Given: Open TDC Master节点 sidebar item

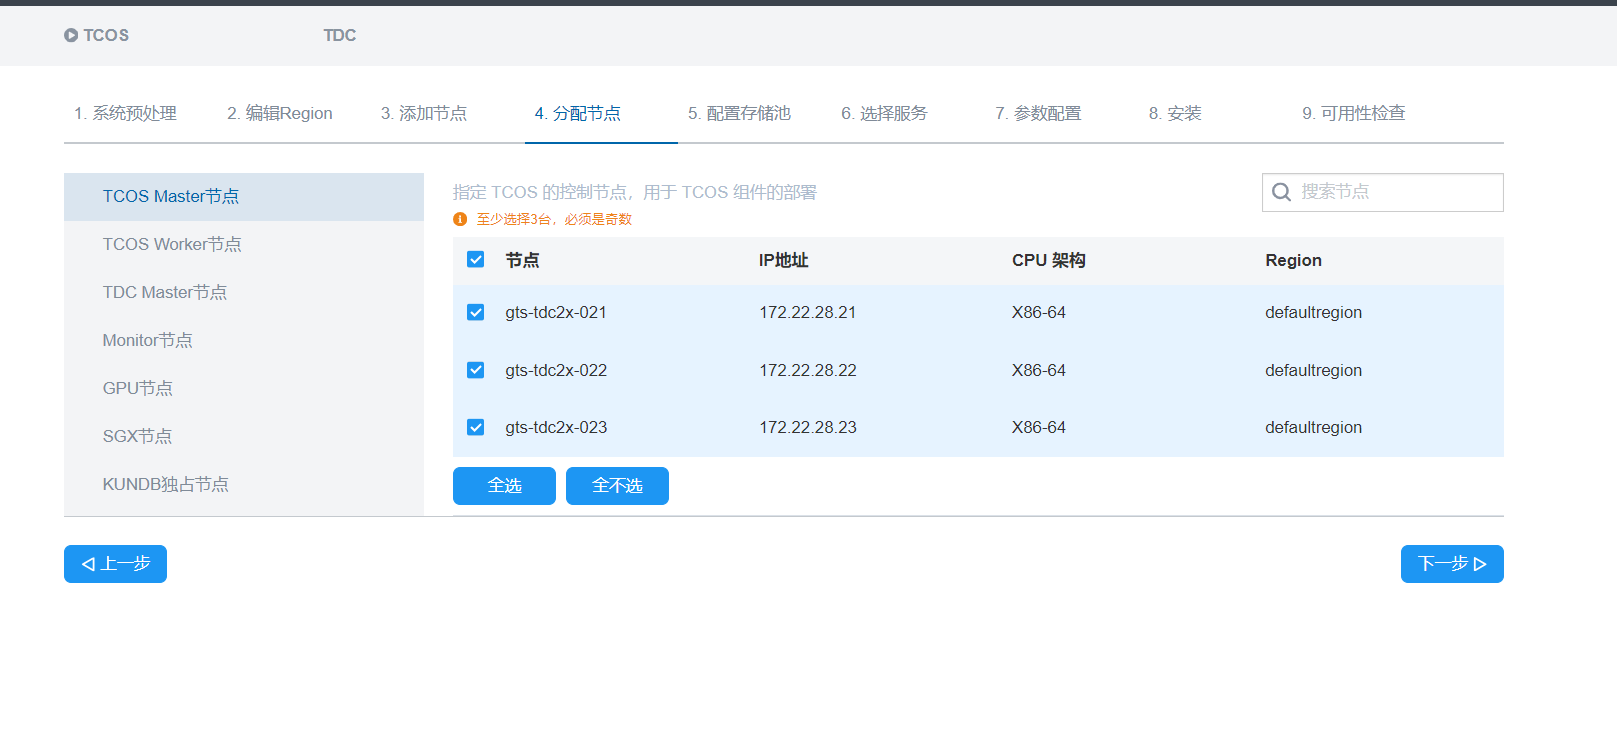Looking at the screenshot, I should pos(244,292).
